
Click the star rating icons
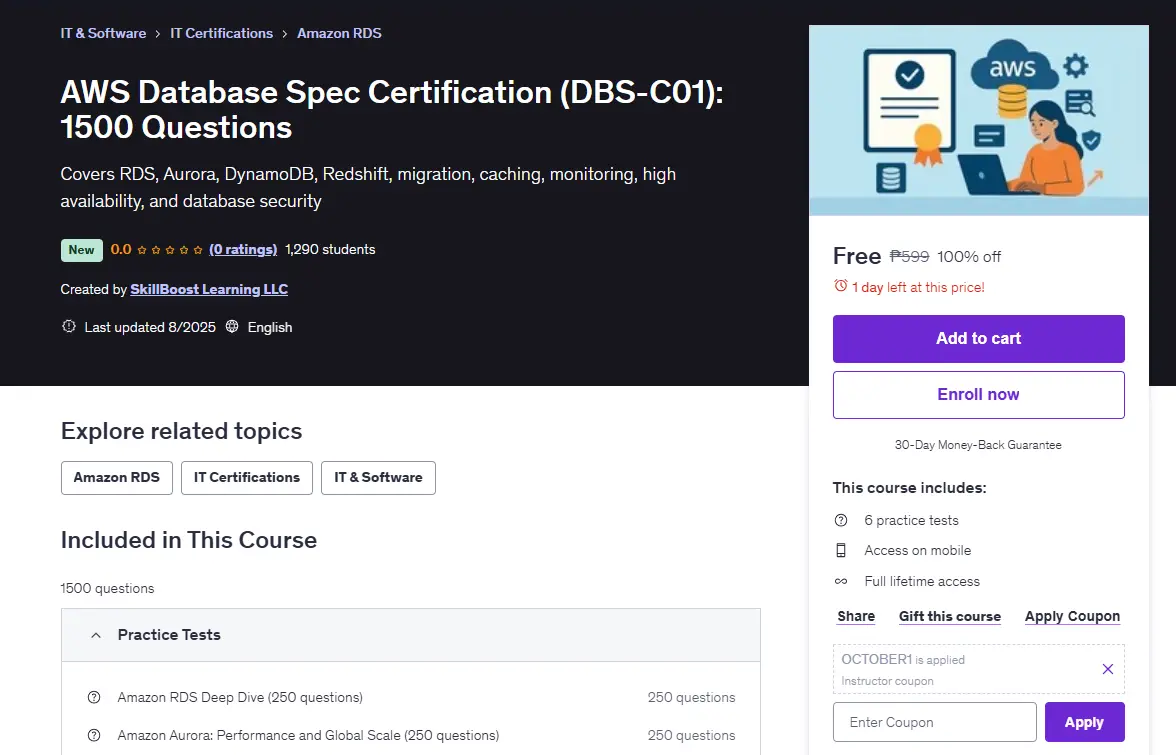tap(170, 250)
